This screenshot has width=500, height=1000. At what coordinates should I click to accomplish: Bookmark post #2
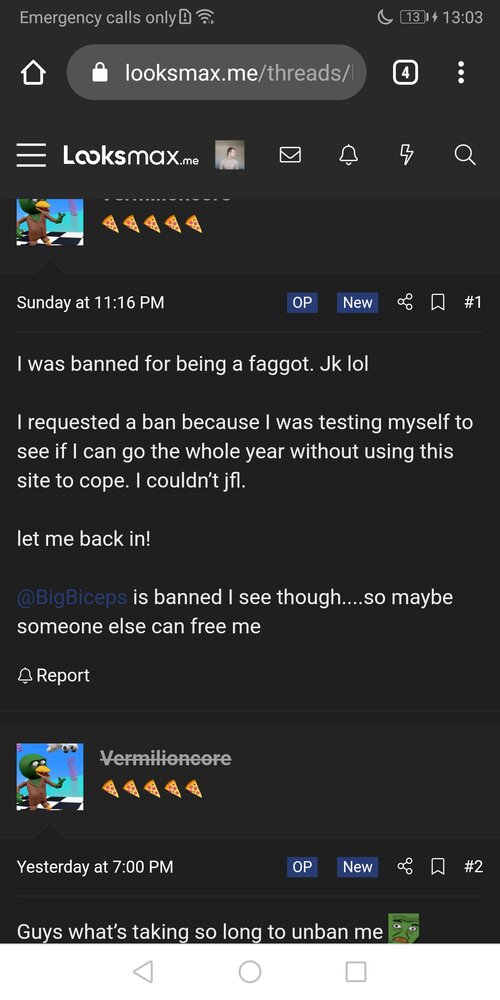tap(438, 867)
